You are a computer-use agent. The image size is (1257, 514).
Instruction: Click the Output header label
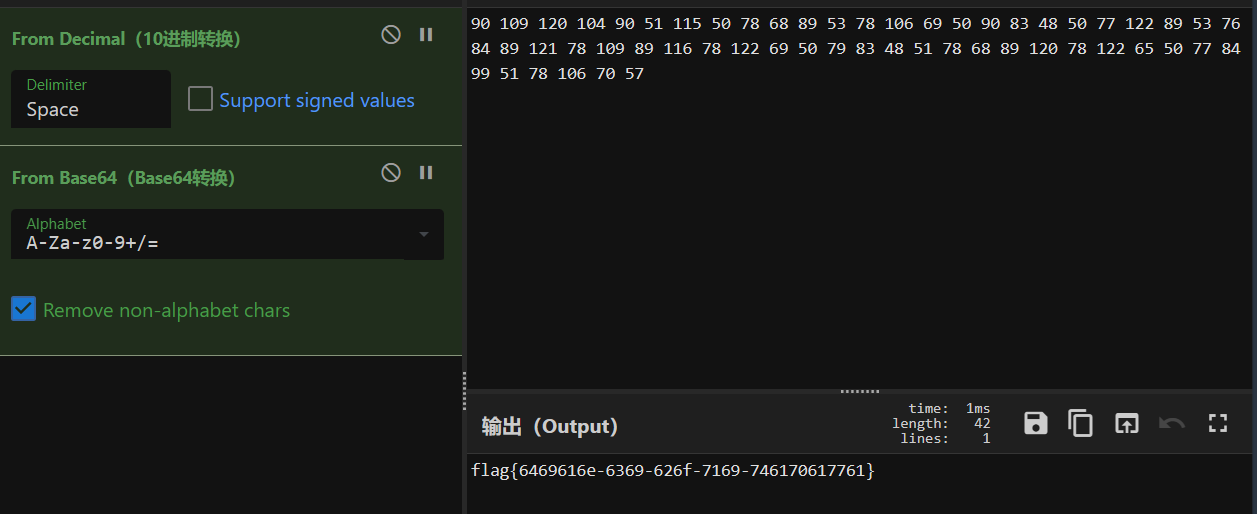(x=550, y=426)
